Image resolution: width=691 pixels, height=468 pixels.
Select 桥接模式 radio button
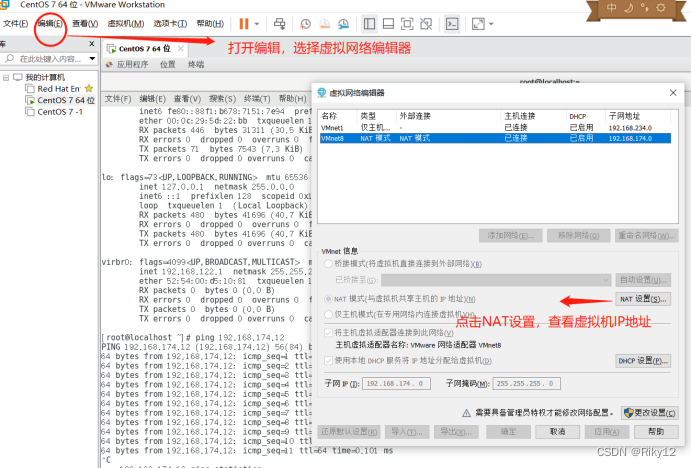(x=328, y=264)
